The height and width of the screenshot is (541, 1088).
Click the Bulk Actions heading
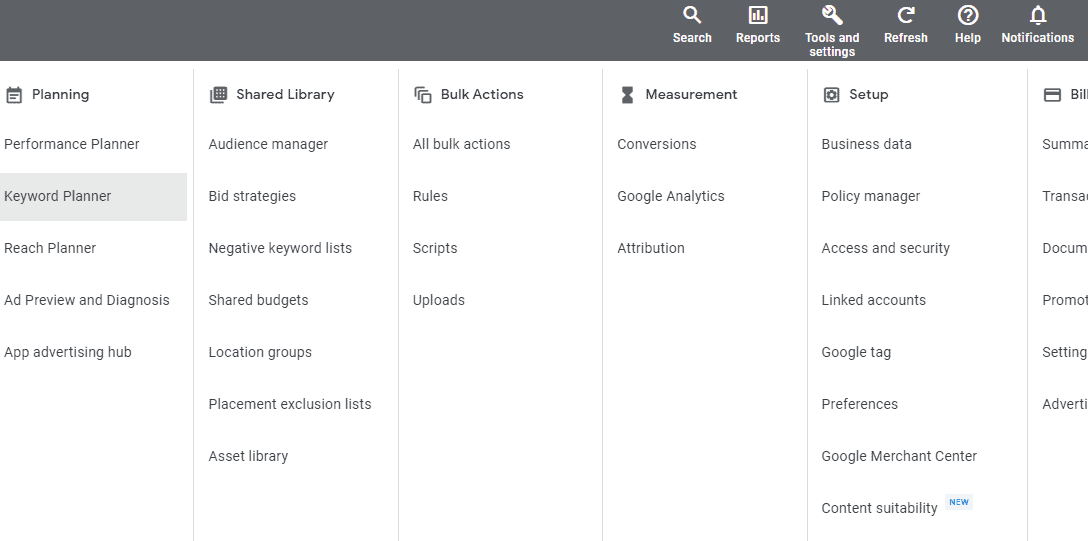[482, 94]
